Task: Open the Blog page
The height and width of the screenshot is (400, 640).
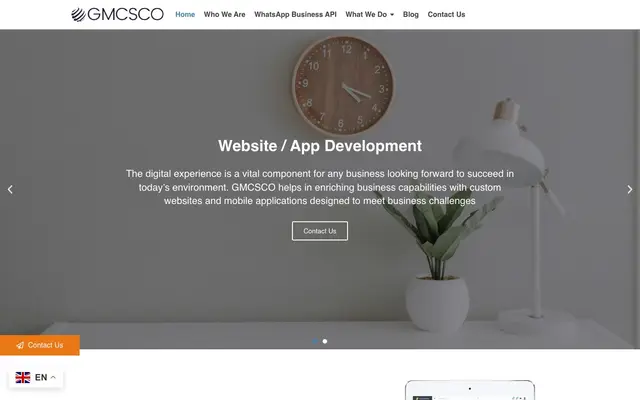Action: coord(411,14)
